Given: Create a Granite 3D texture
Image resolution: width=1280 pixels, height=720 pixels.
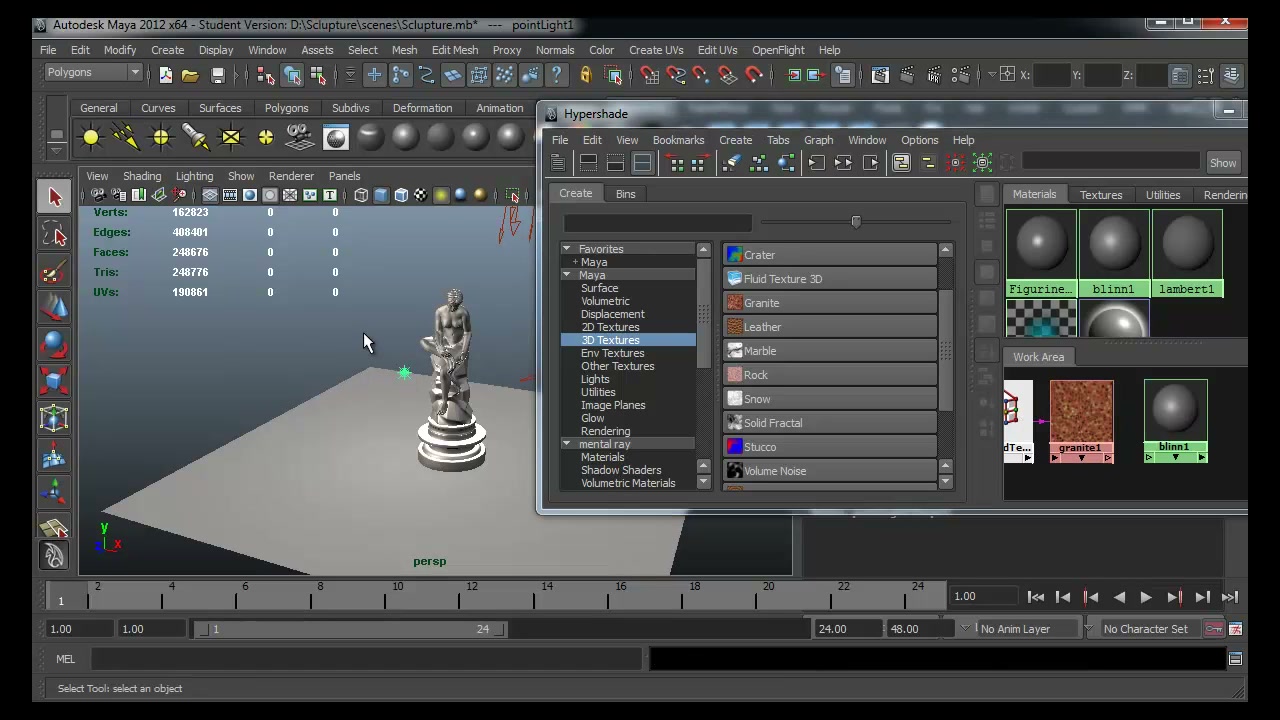Looking at the screenshot, I should click(x=830, y=303).
